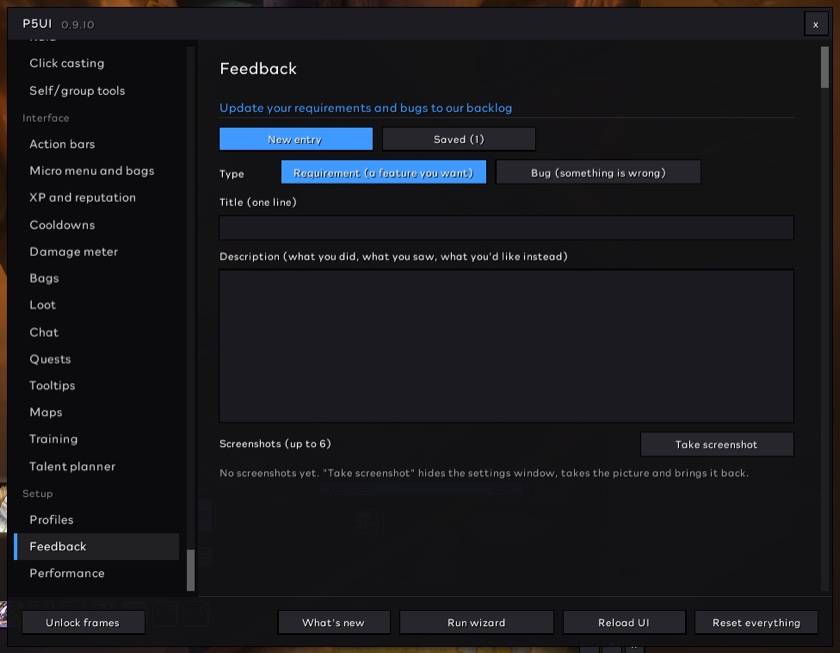Click Run wizard button

(x=476, y=622)
